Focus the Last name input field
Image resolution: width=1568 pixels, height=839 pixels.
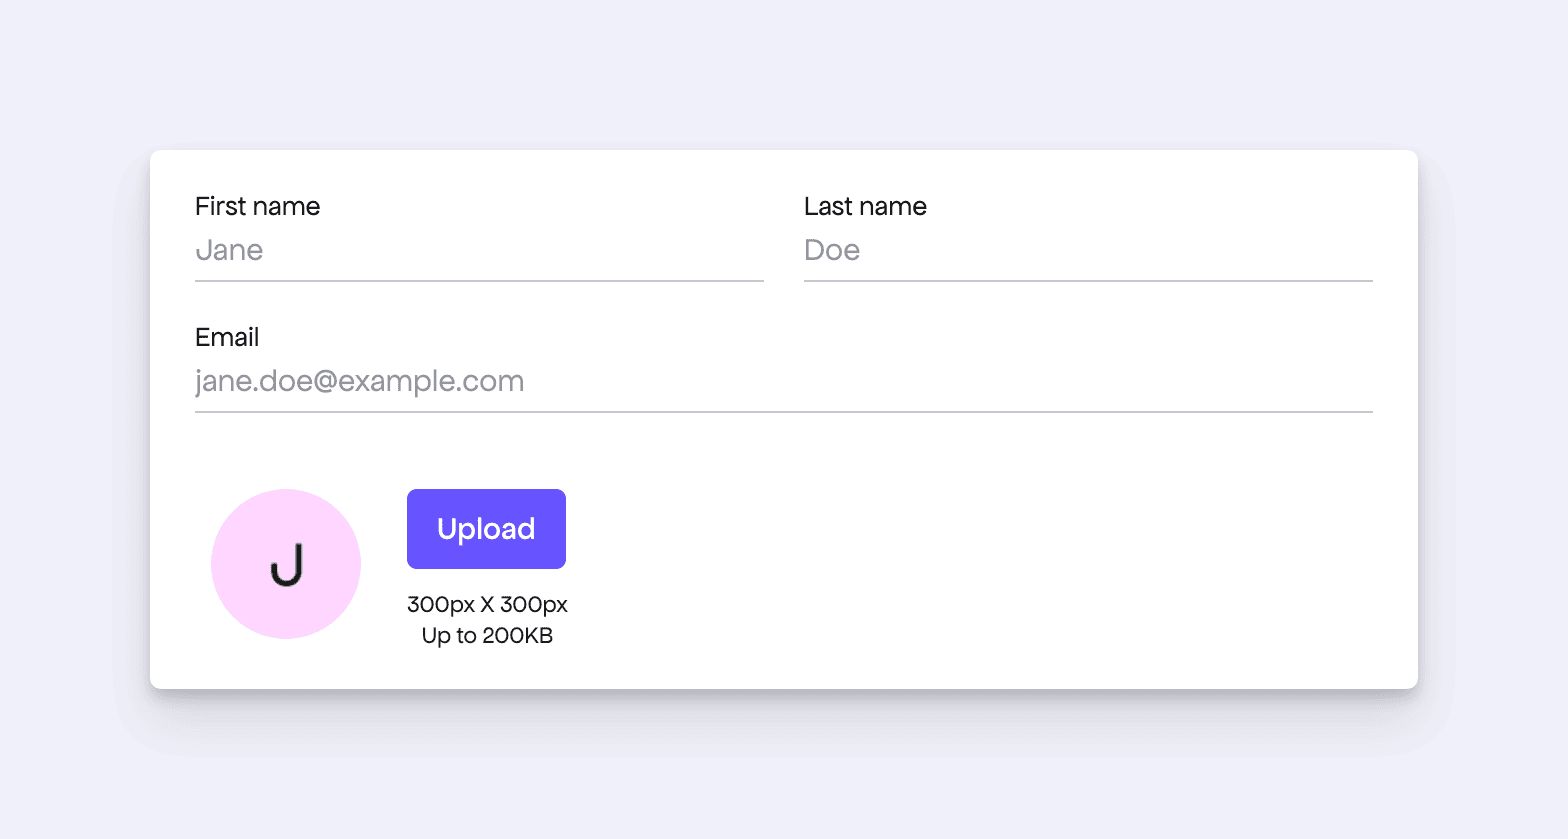pos(1088,251)
